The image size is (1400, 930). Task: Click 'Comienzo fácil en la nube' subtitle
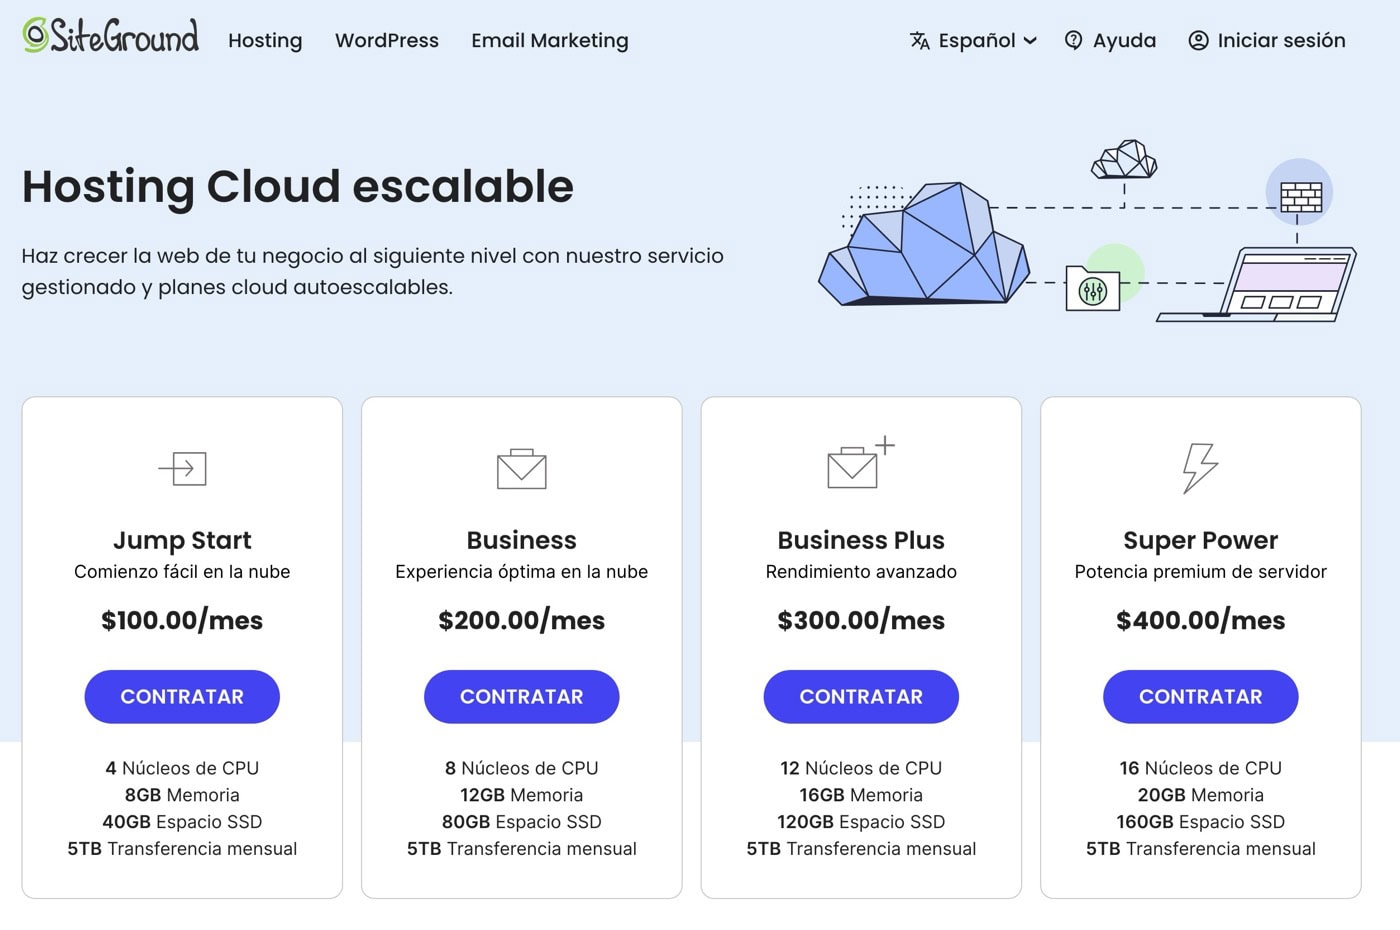[x=182, y=572]
